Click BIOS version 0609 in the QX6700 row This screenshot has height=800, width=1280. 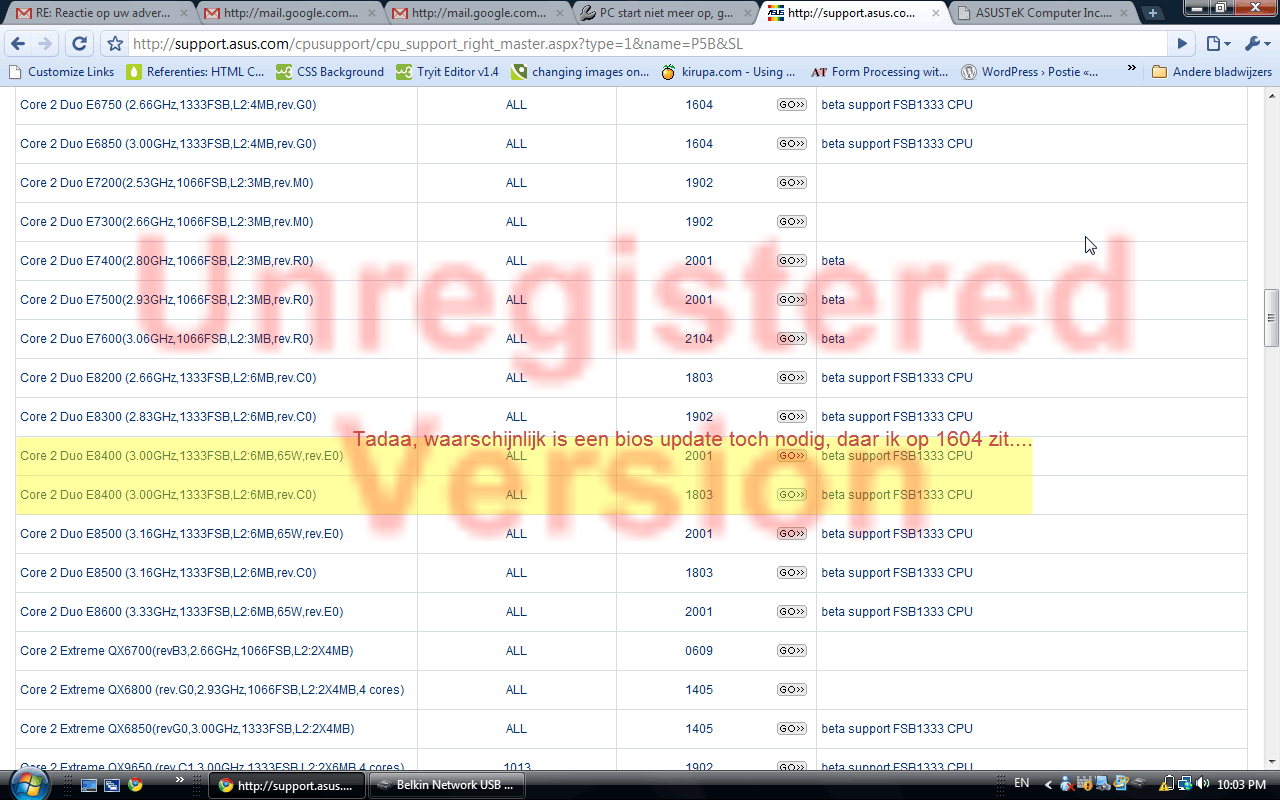[x=699, y=651]
